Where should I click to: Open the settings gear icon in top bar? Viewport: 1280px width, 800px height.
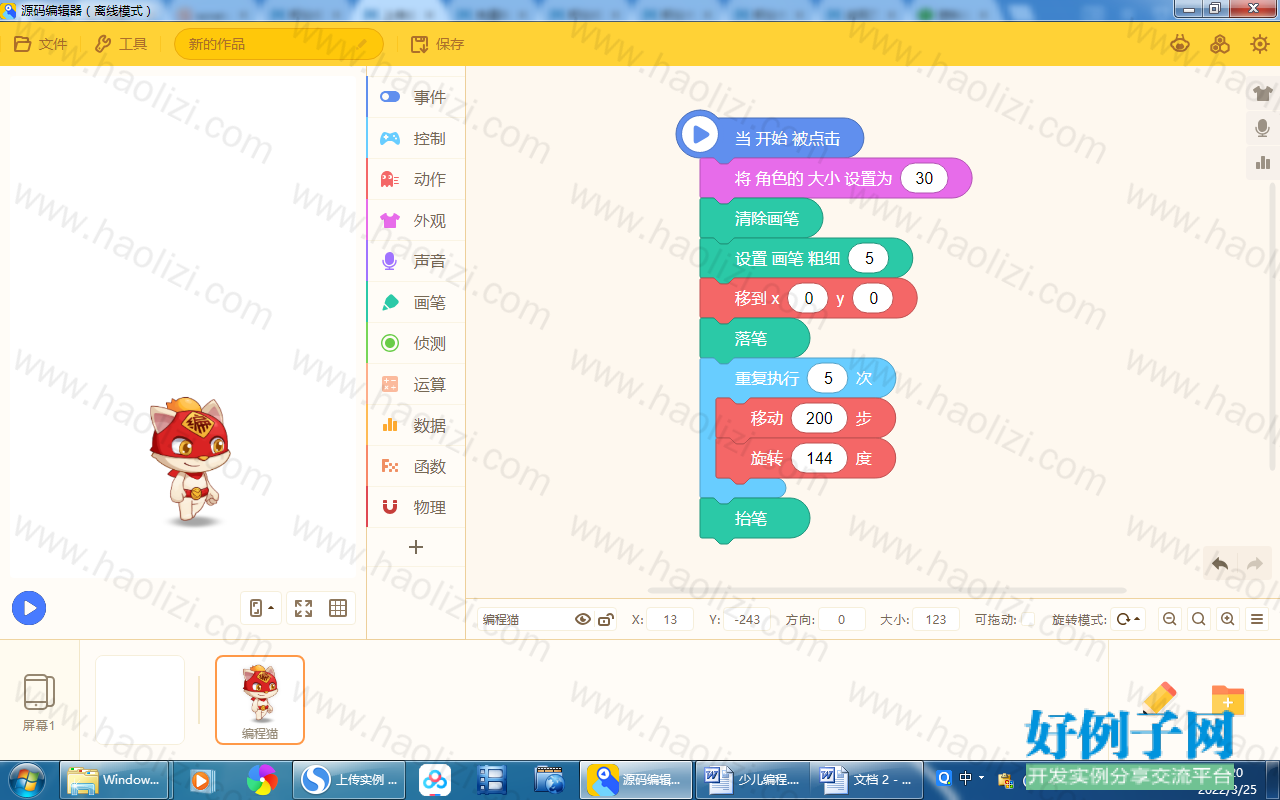click(x=1260, y=44)
